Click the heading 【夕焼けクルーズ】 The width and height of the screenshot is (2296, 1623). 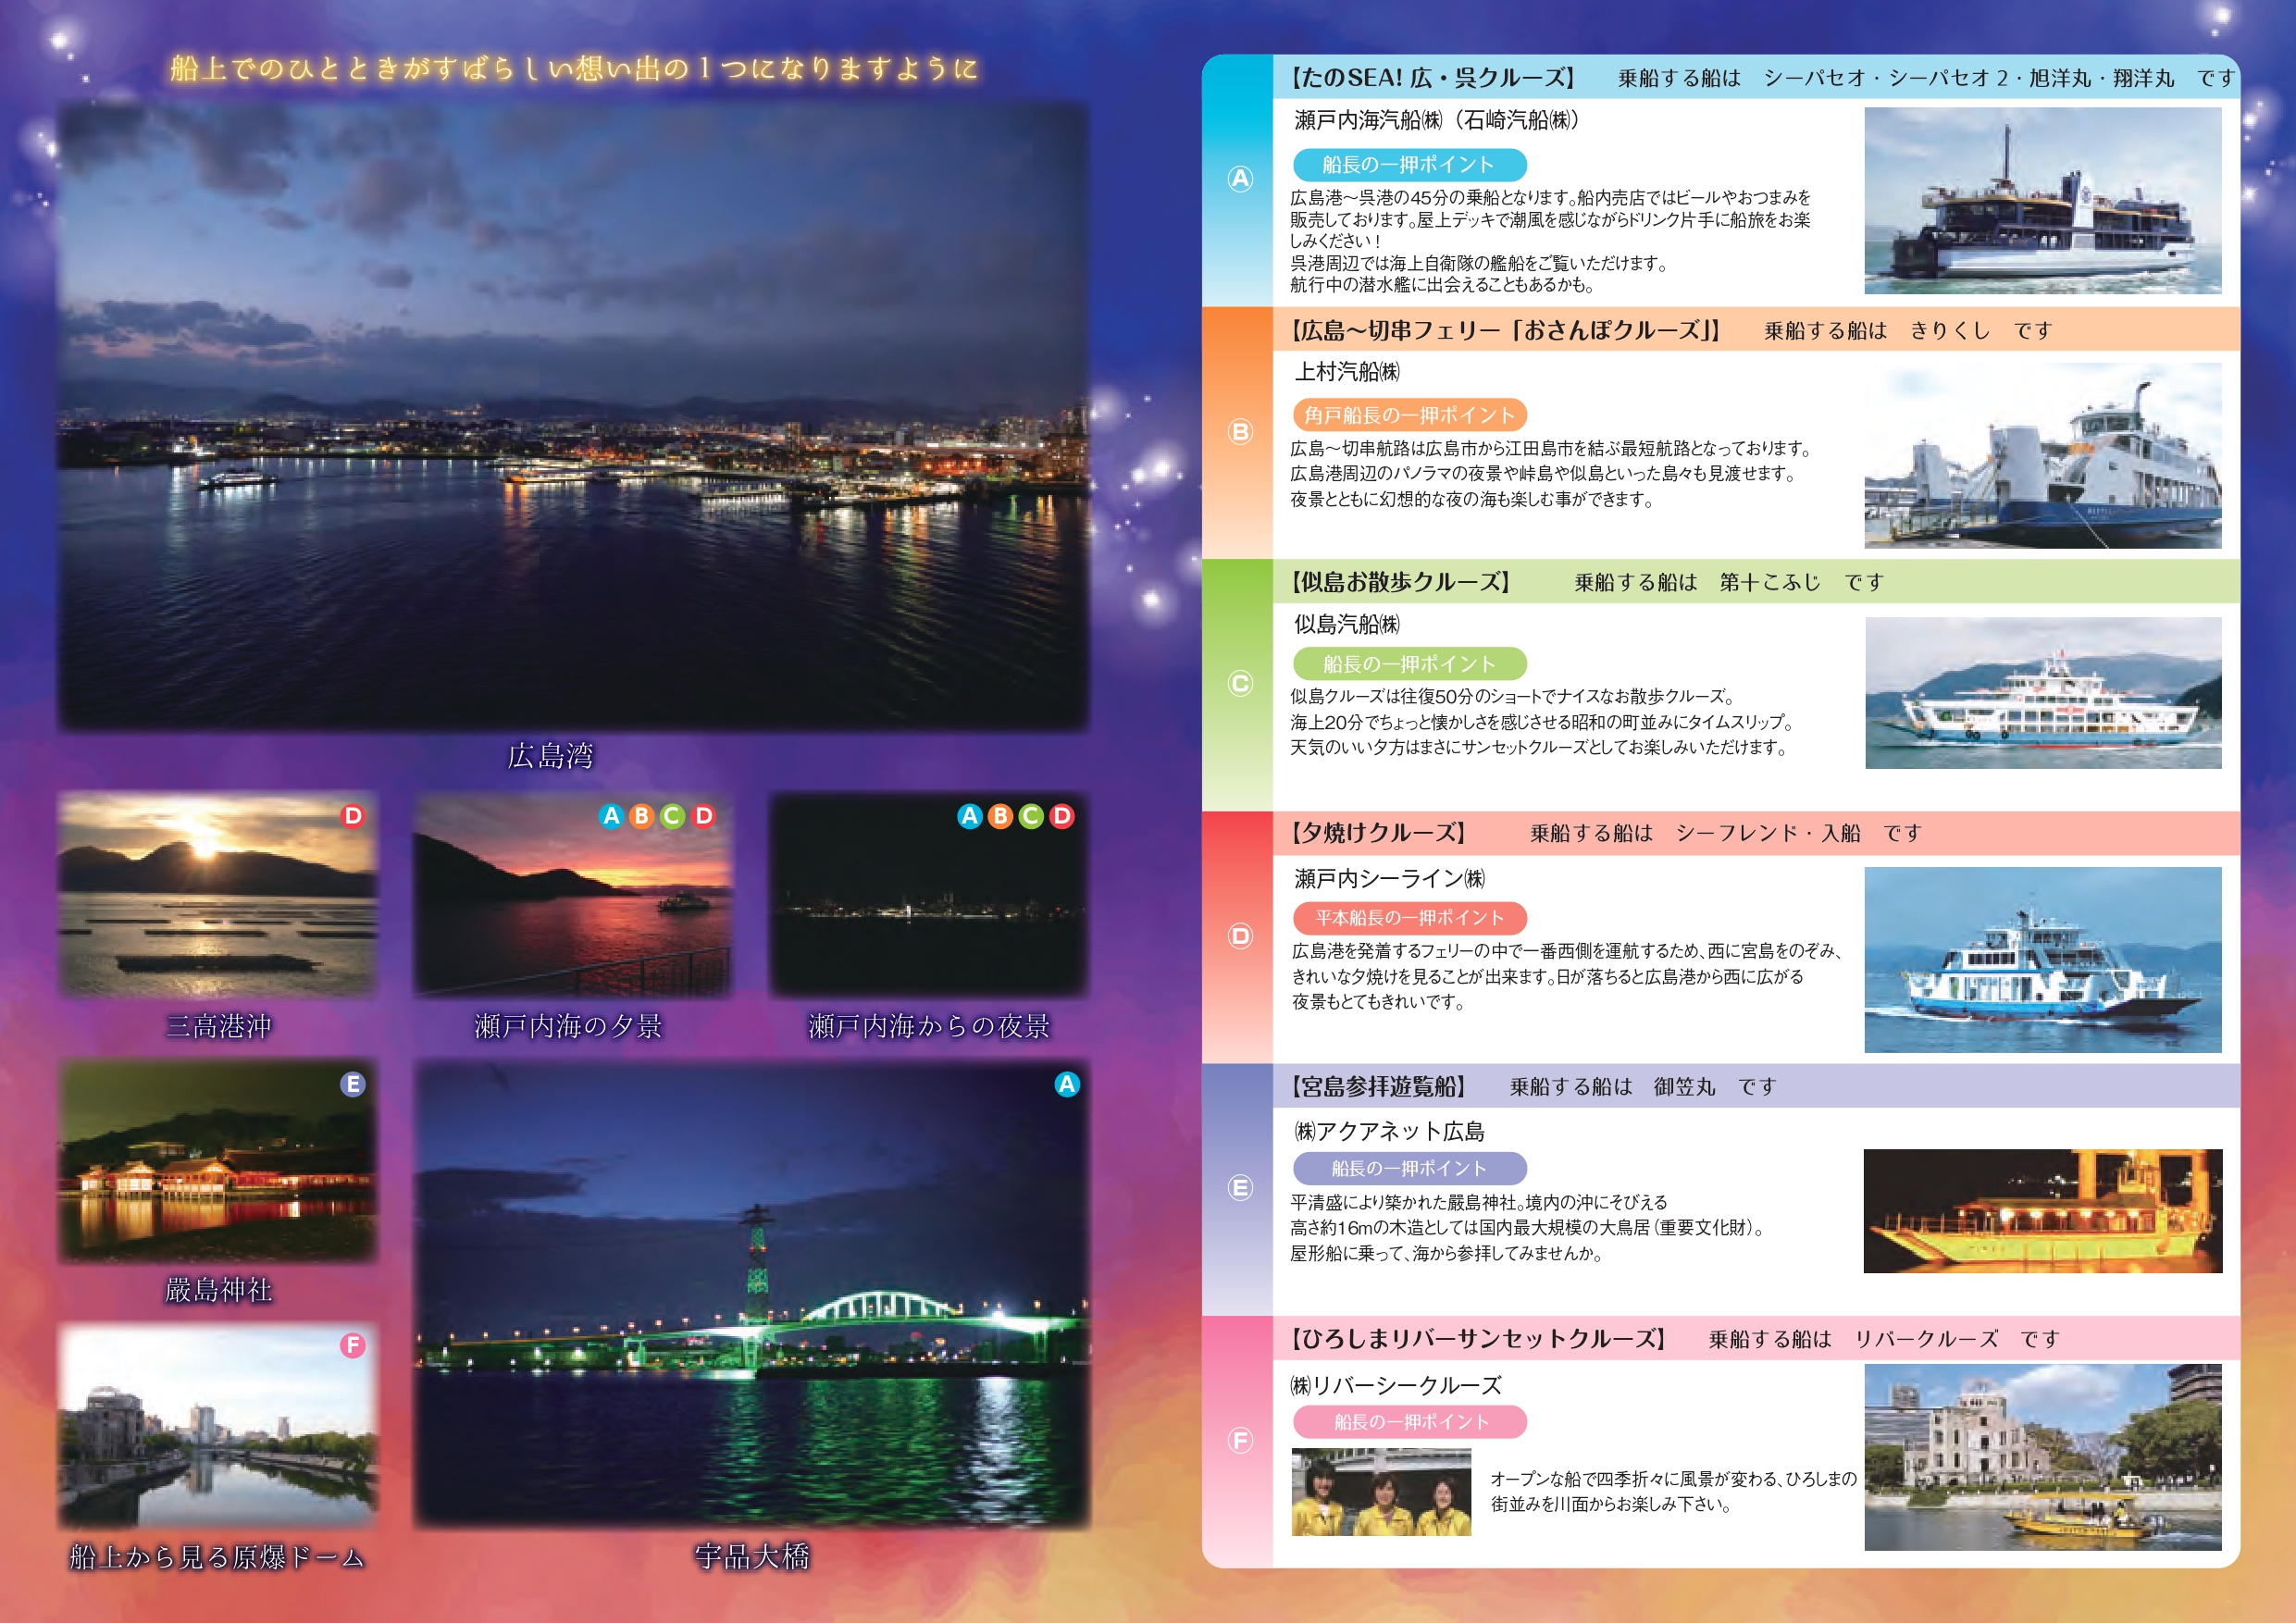point(1377,833)
